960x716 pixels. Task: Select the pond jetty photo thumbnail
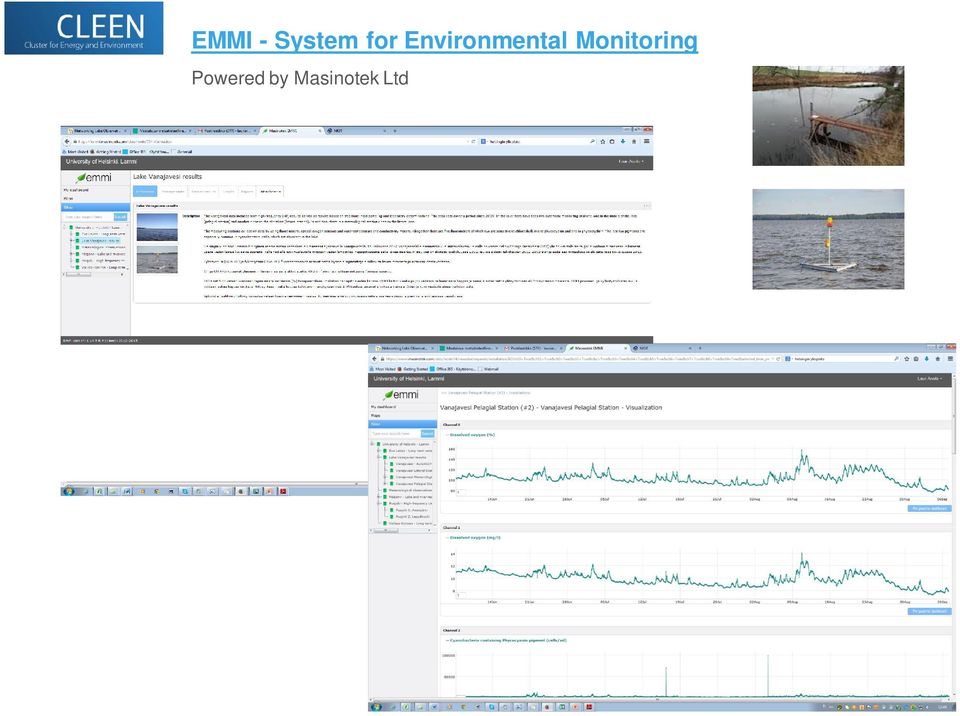pyautogui.click(x=828, y=116)
